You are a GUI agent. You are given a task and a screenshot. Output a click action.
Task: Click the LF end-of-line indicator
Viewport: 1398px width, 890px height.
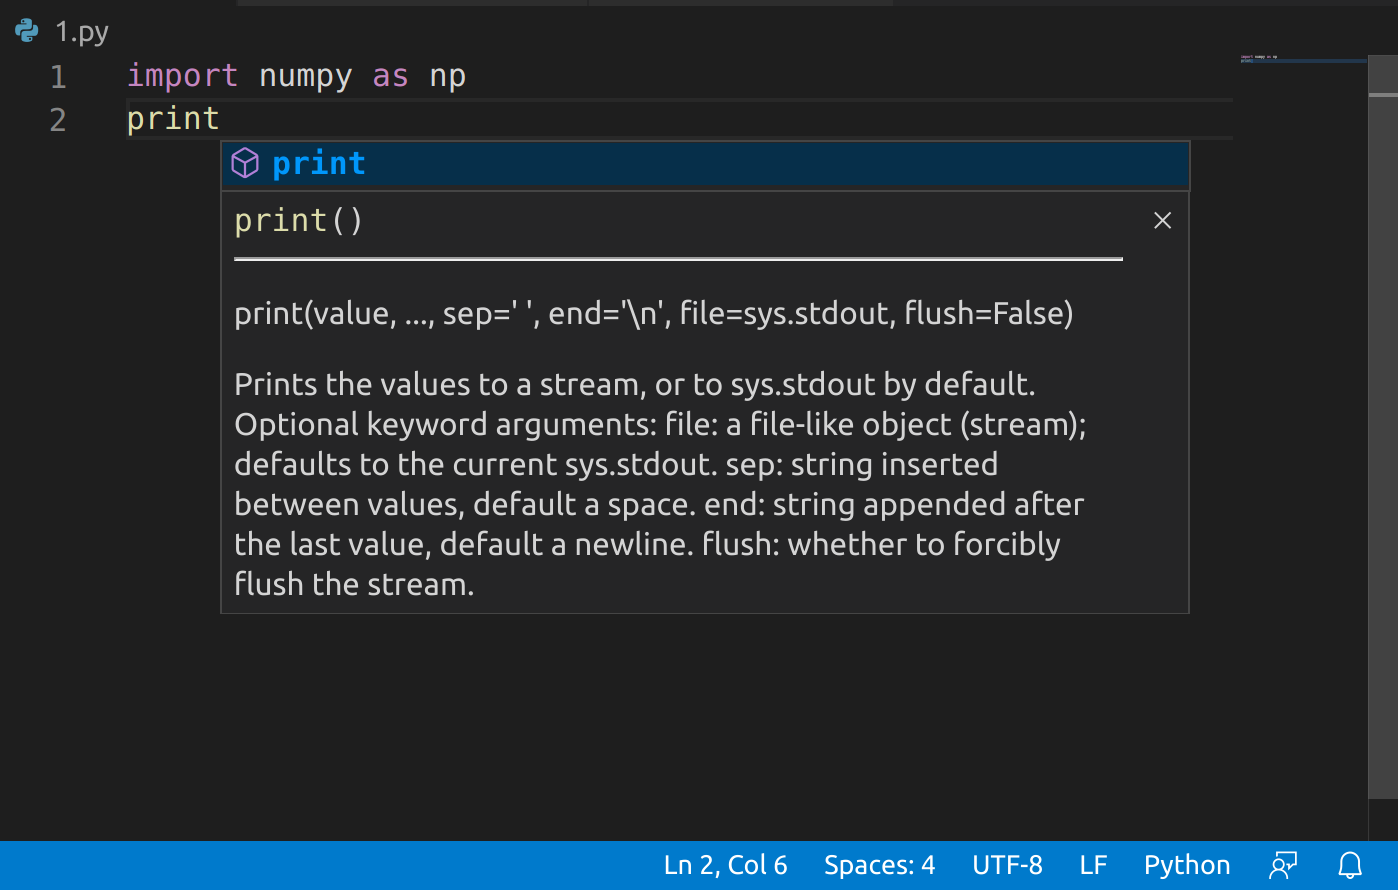point(1093,864)
